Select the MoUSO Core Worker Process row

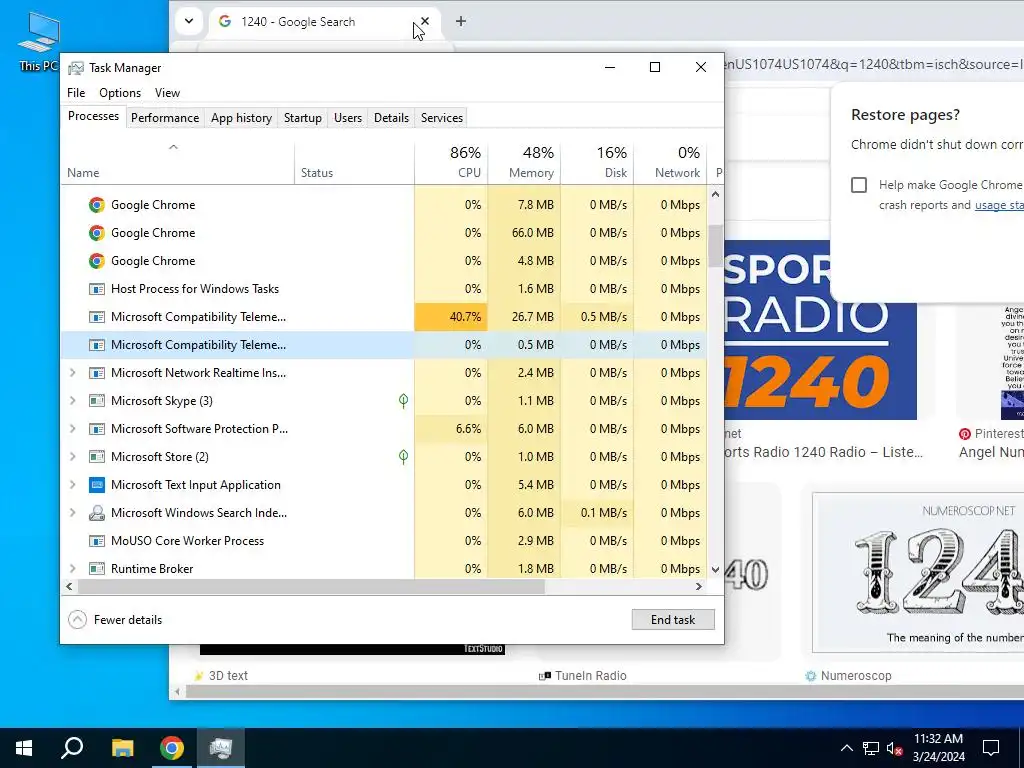(x=384, y=541)
